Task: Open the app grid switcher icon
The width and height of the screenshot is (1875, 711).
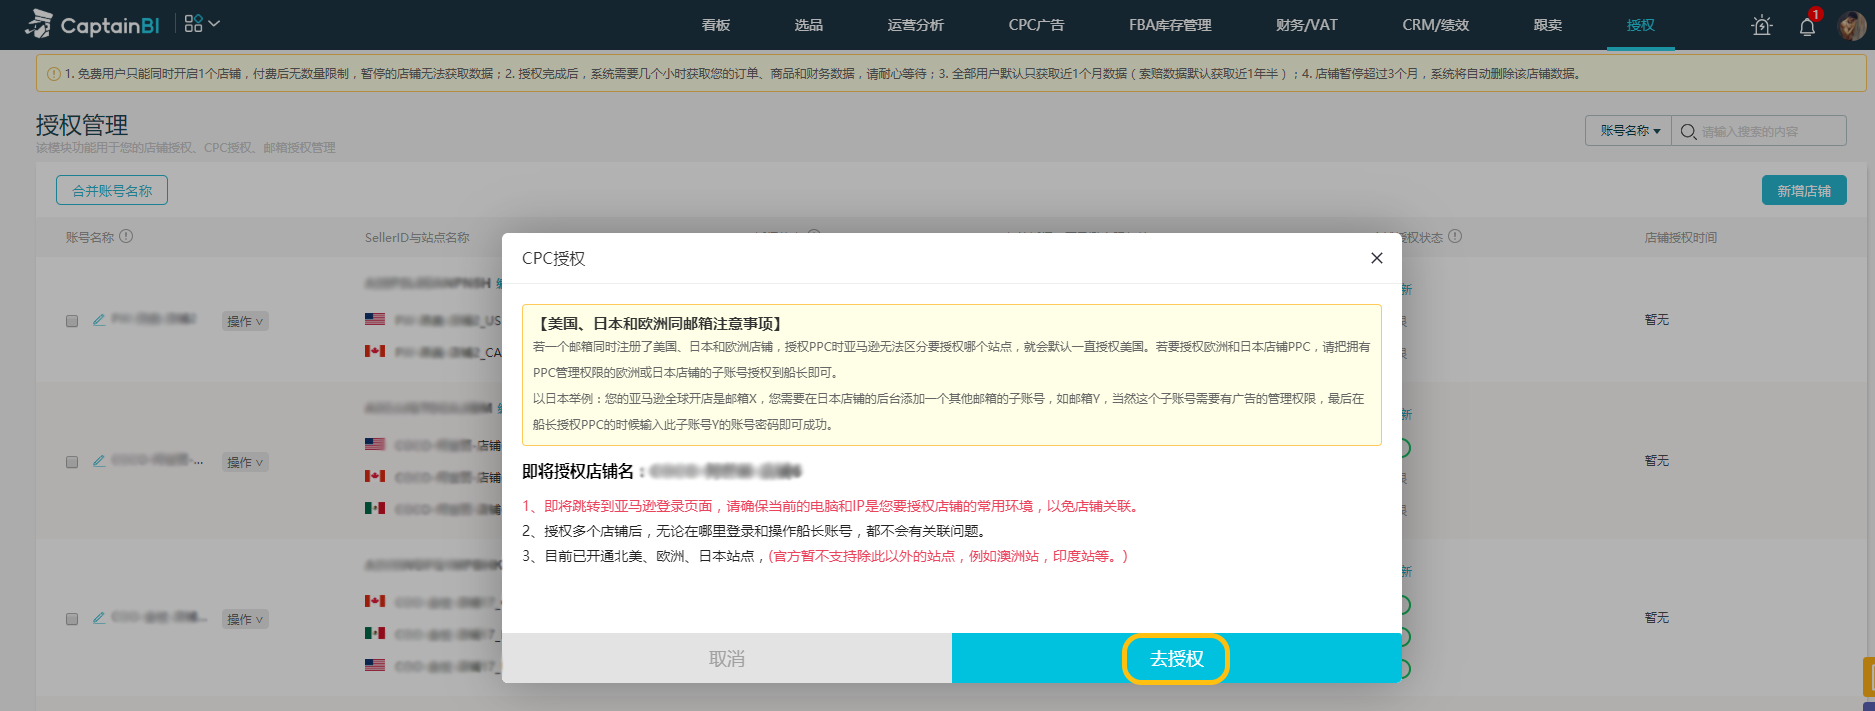Action: 193,23
